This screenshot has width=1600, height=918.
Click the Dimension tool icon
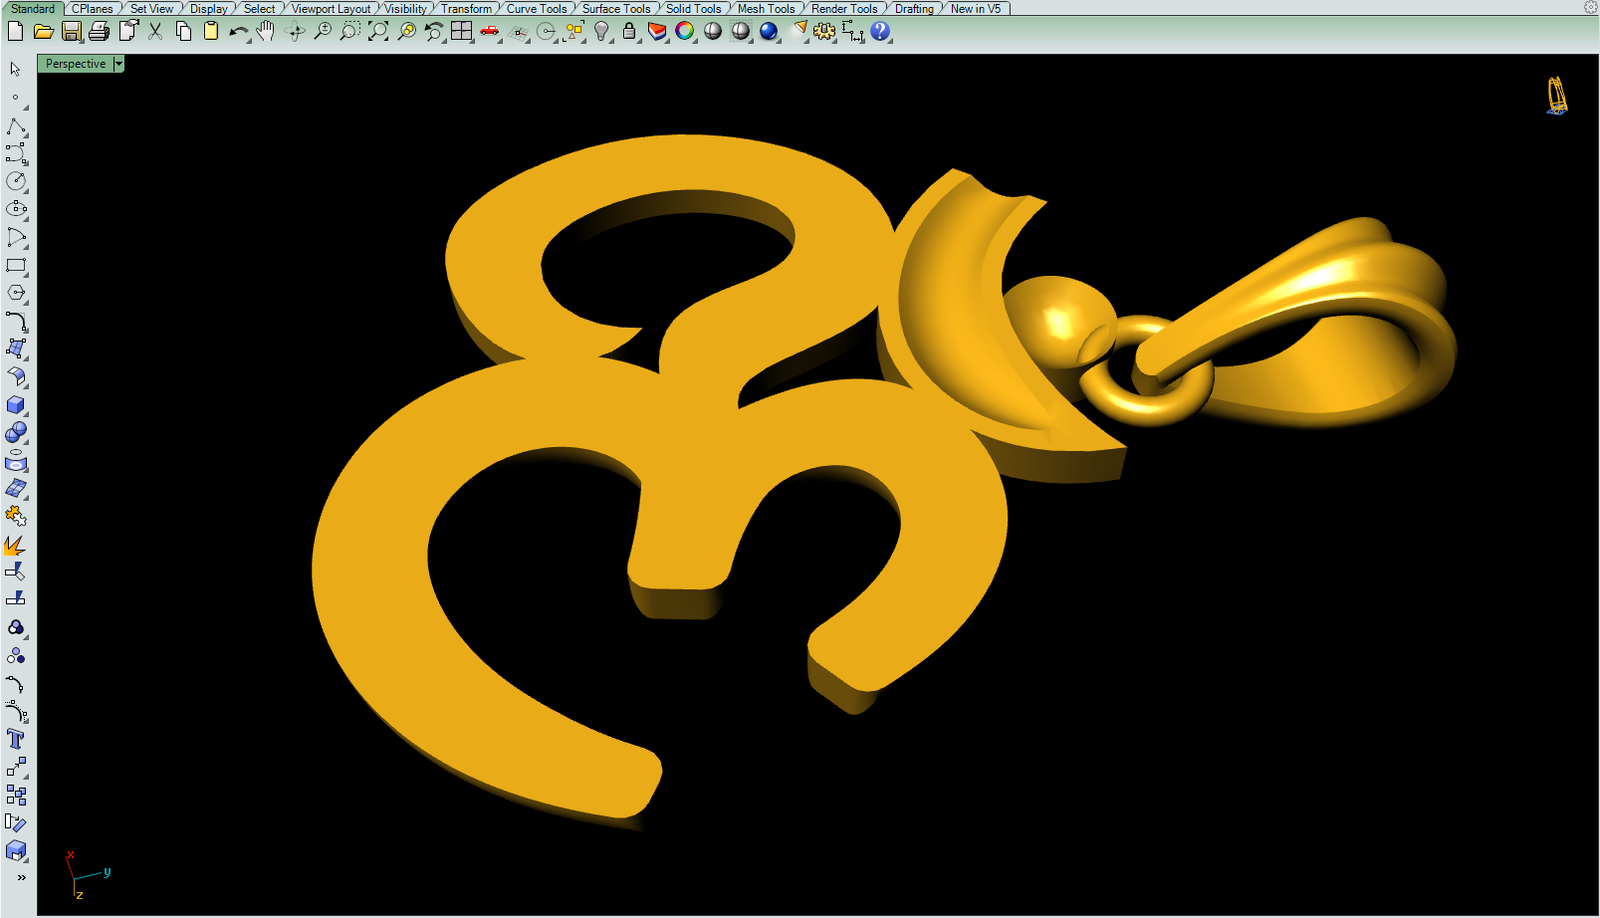(853, 31)
